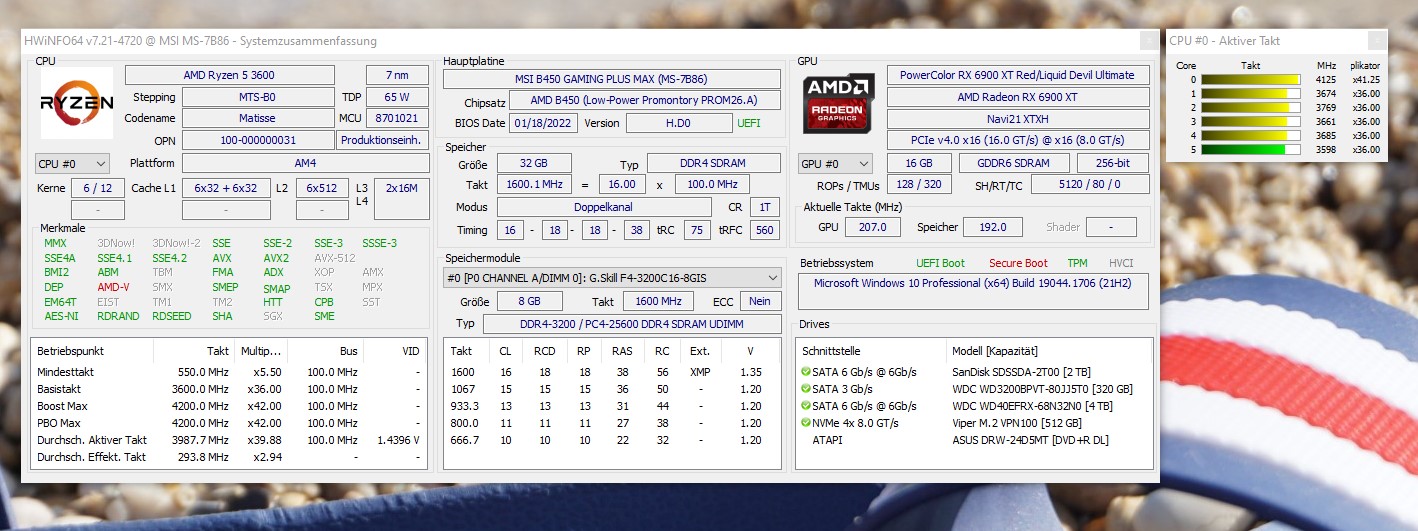Click the ECC value Nein
Viewport: 1418px width, 531px height.
pyautogui.click(x=760, y=301)
